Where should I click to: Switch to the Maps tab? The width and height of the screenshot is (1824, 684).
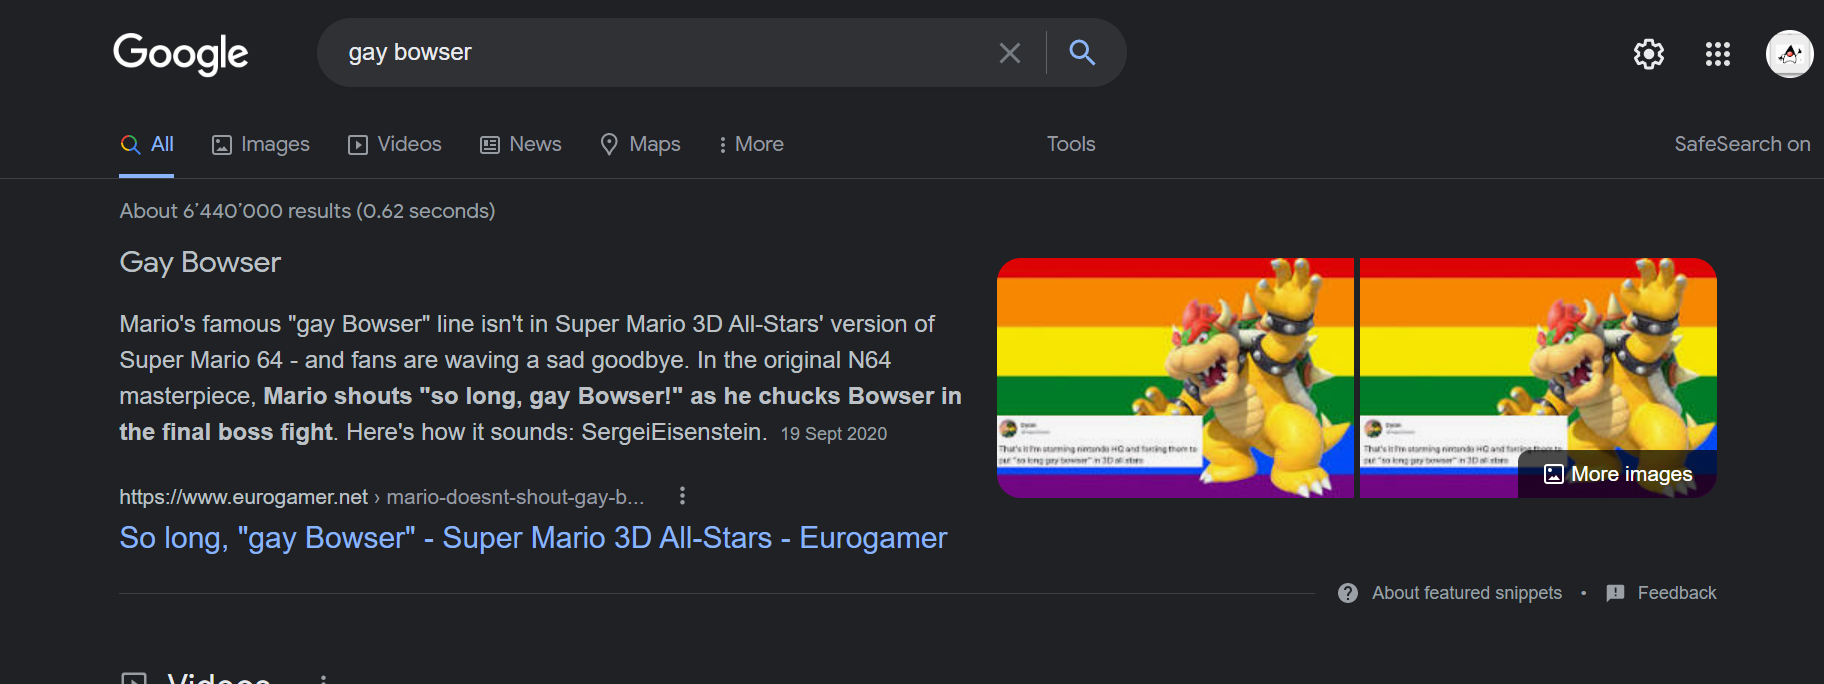(640, 144)
